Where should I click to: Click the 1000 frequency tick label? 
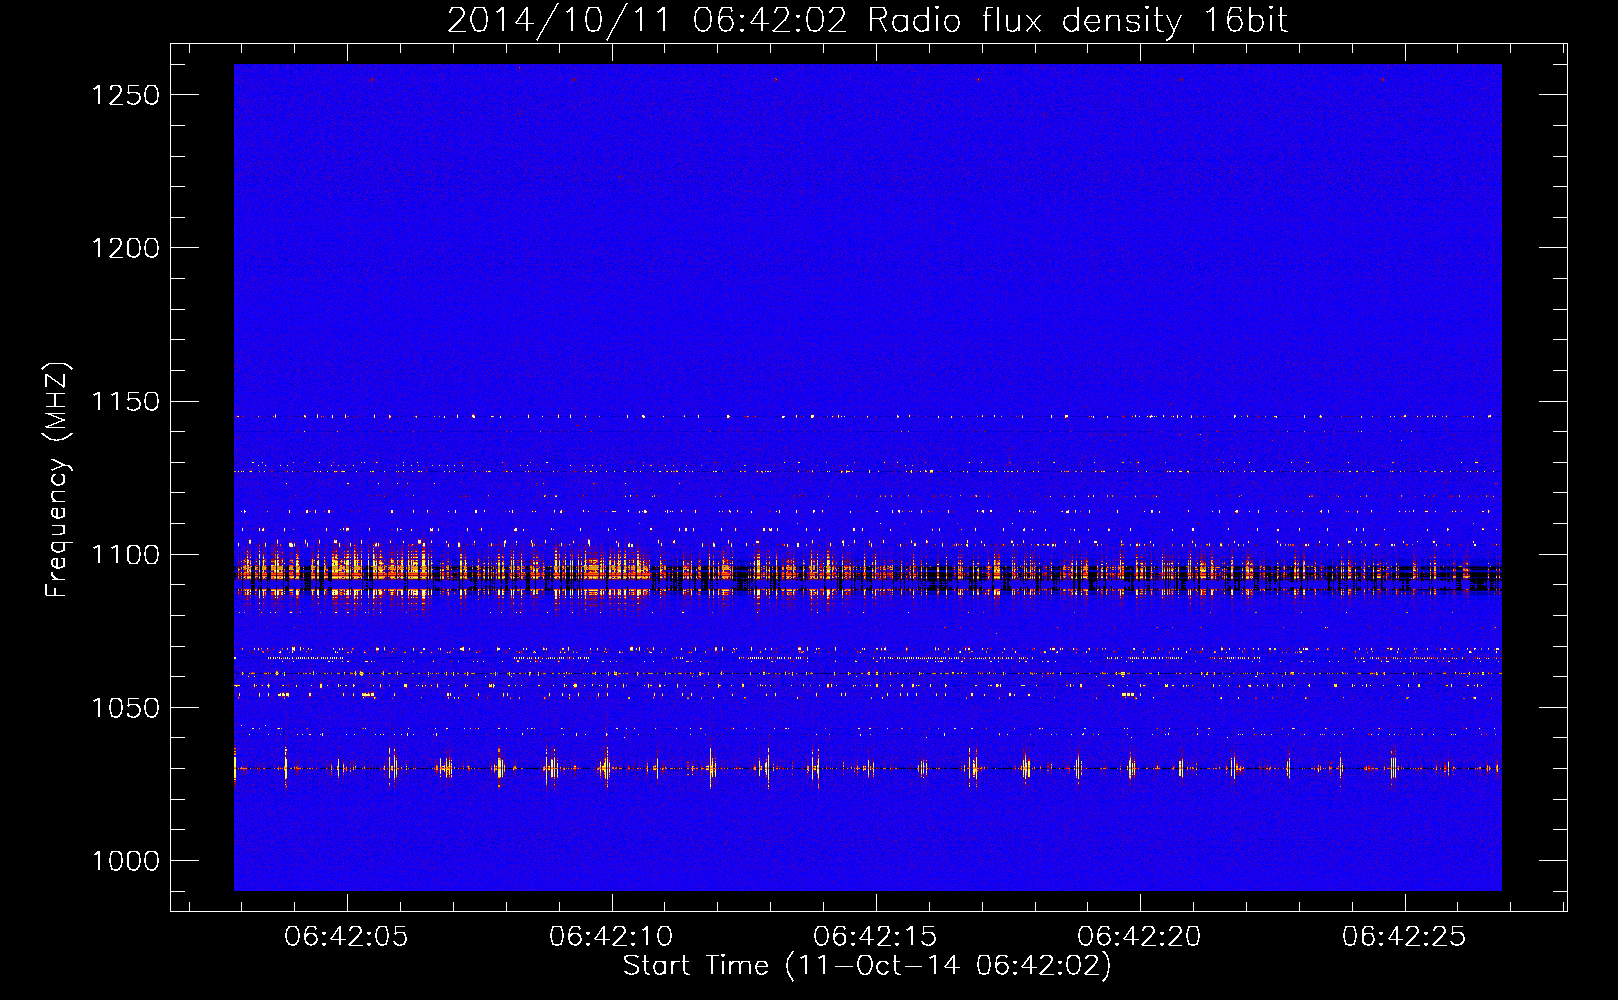126,861
